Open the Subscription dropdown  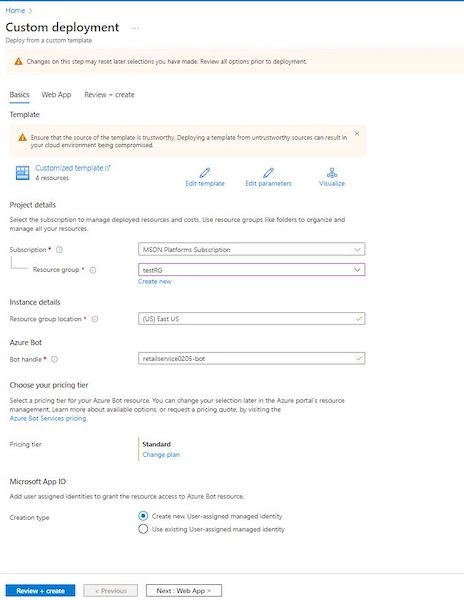[x=251, y=249]
